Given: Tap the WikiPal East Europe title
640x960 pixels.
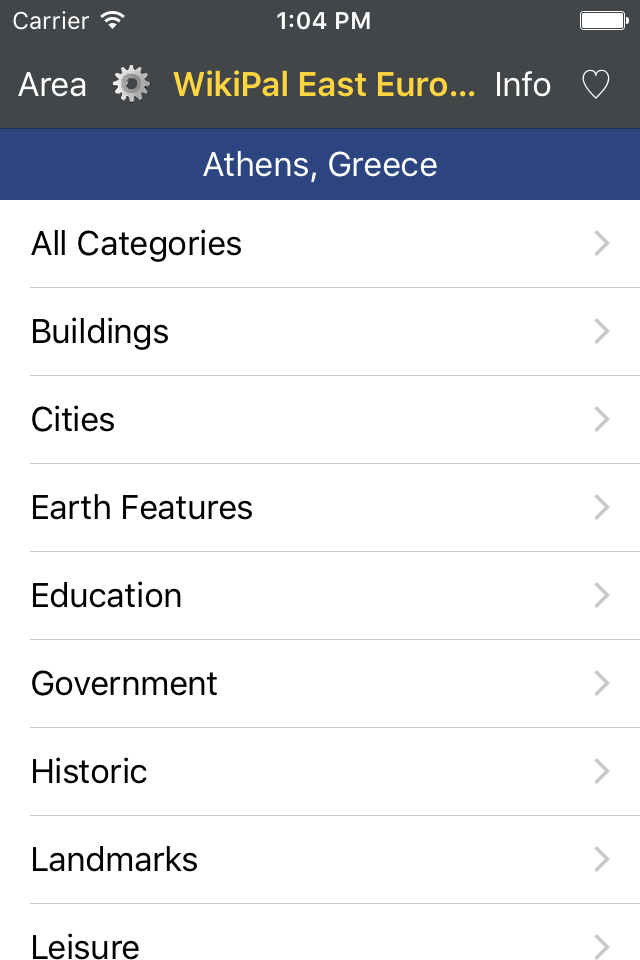Looking at the screenshot, I should 324,84.
